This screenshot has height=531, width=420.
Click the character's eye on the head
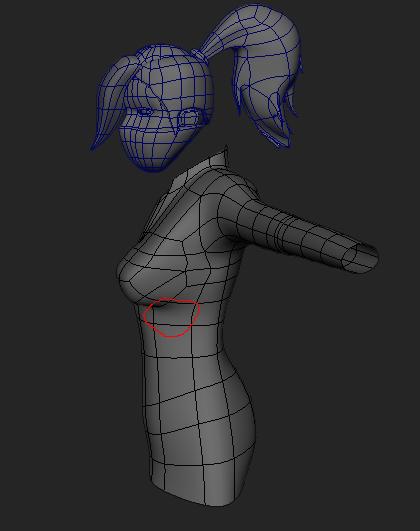[x=145, y=111]
